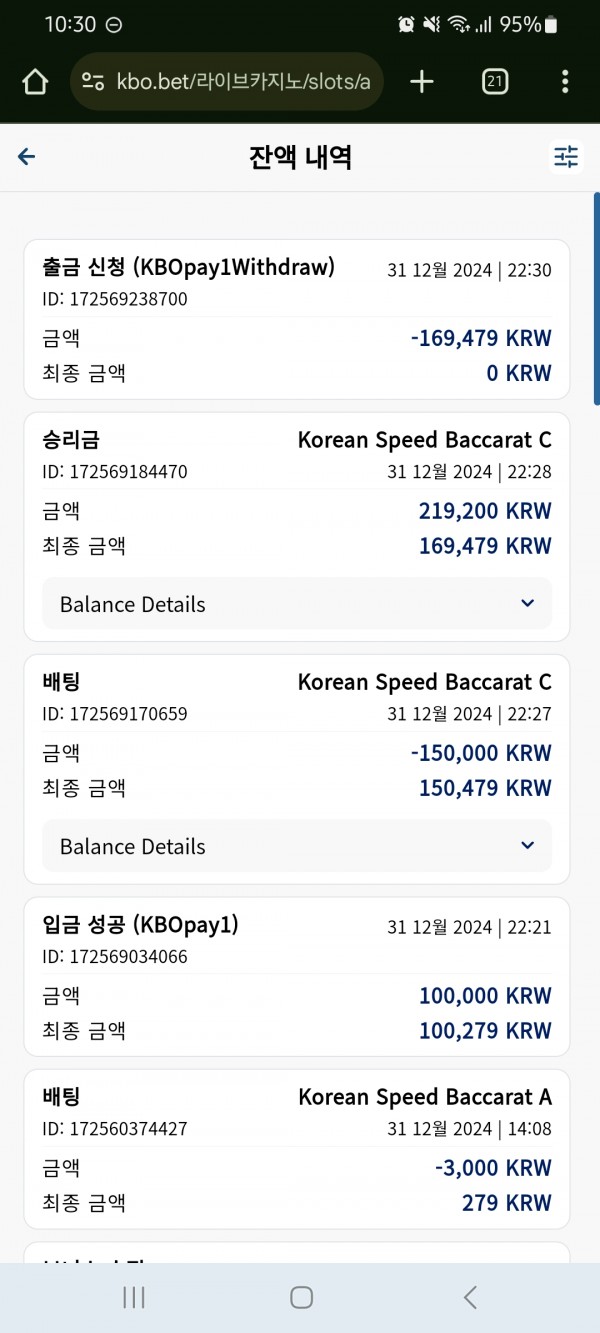Viewport: 600px width, 1333px height.
Task: Open the filter settings icon beside 잔액 내역
Action: (x=566, y=157)
